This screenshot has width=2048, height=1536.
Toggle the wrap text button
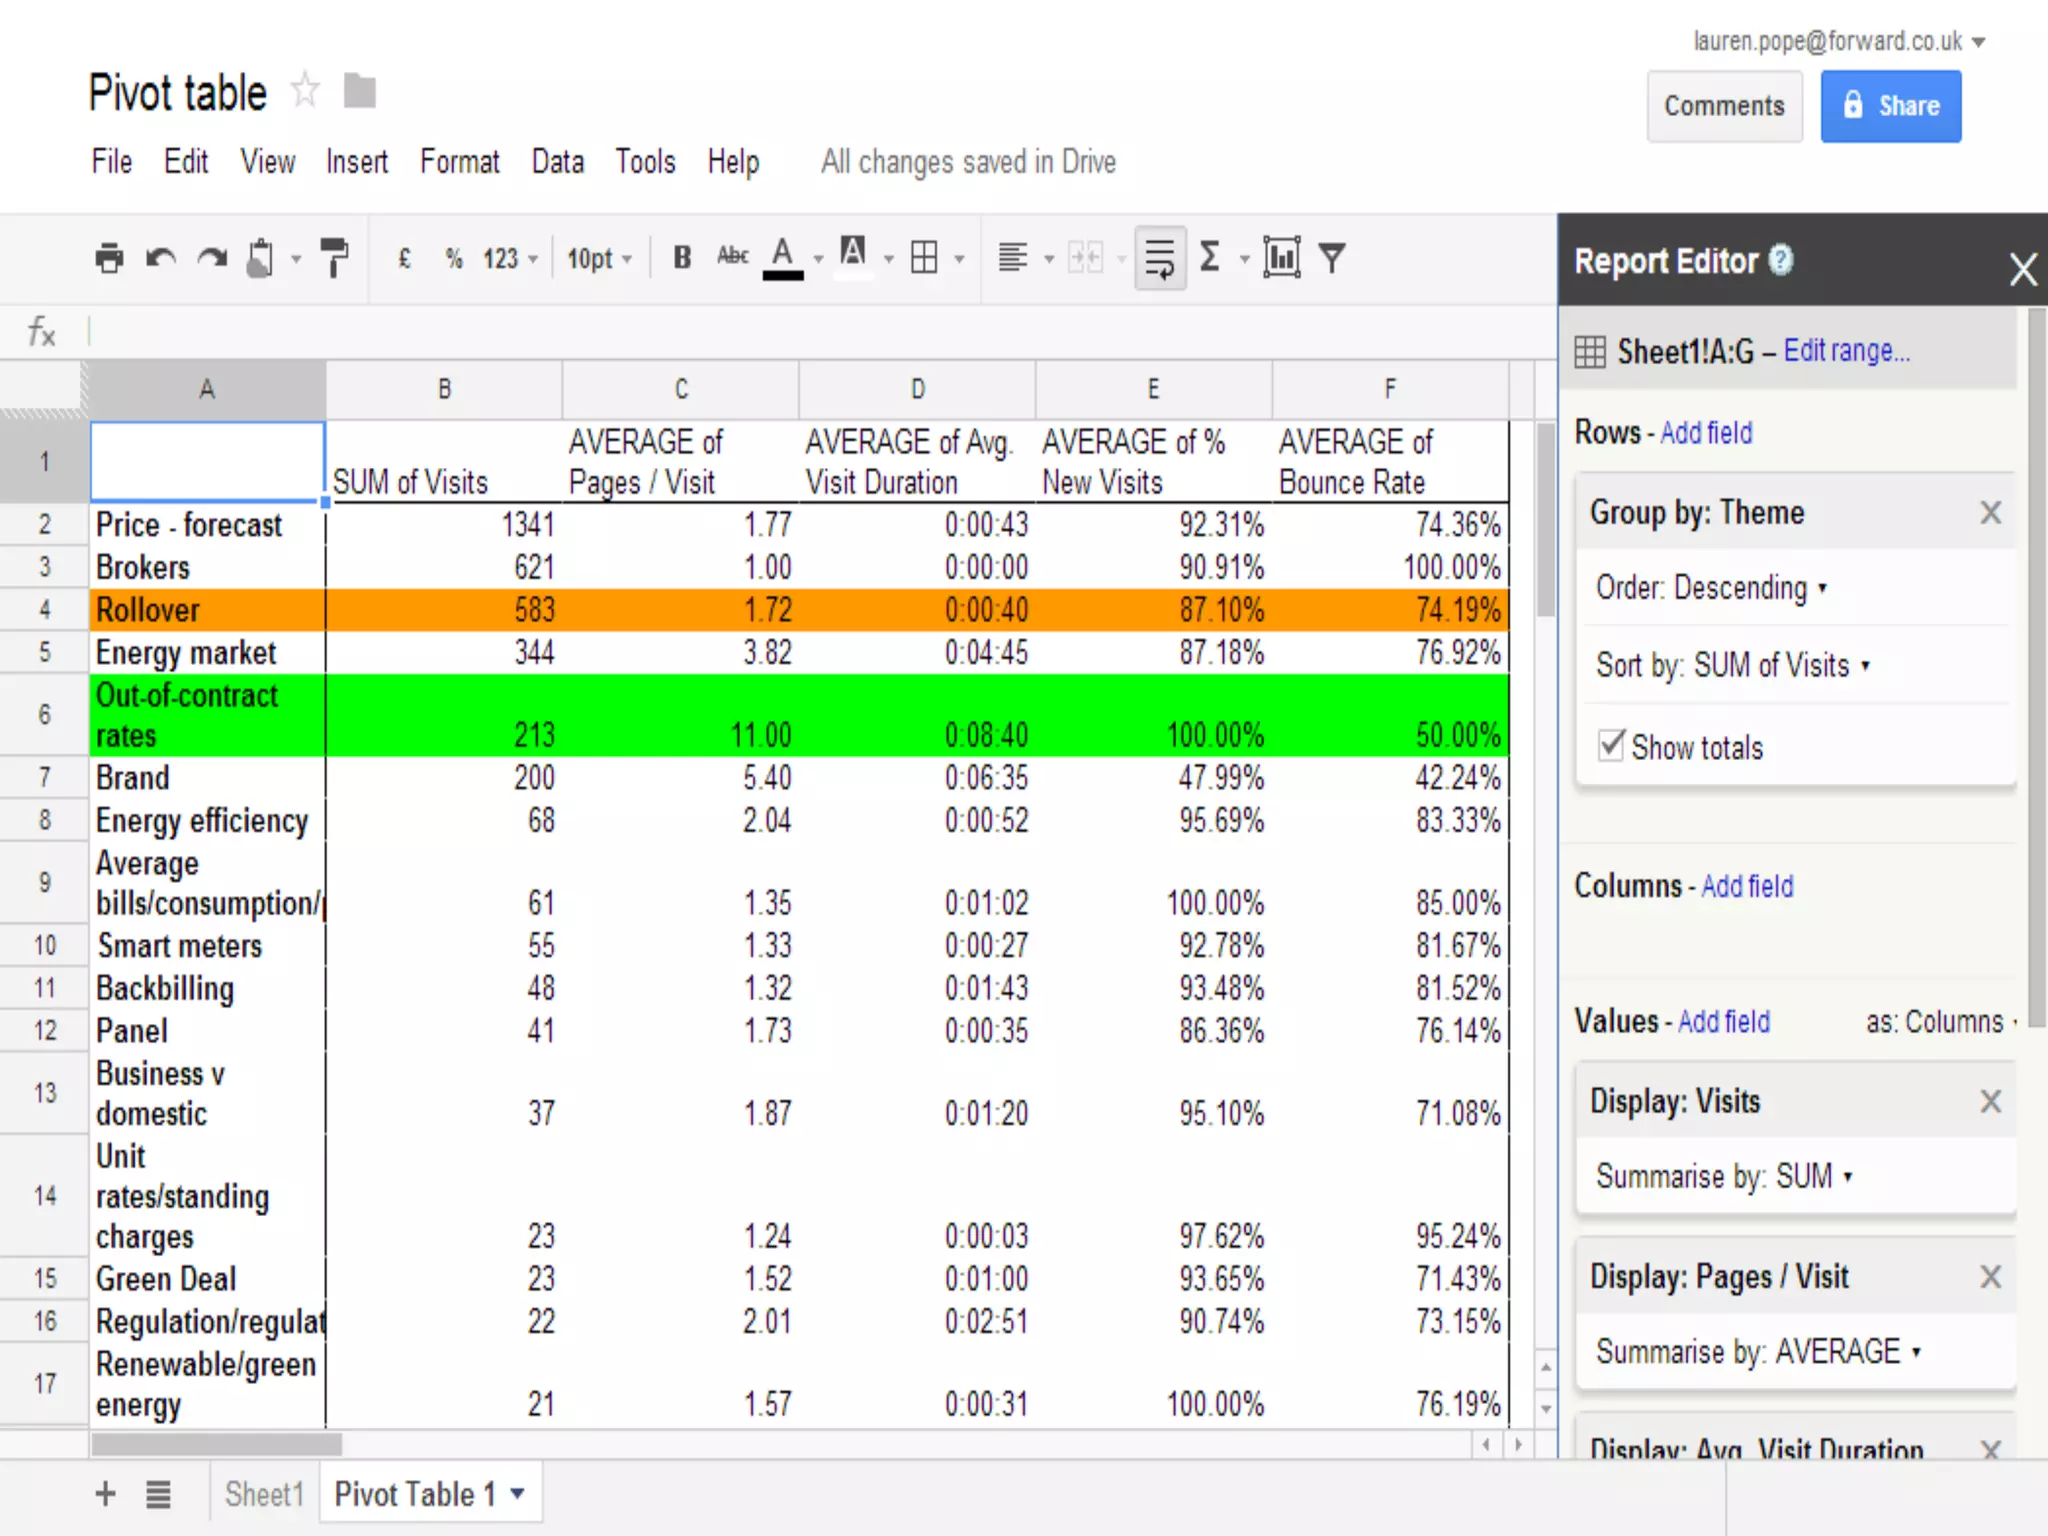pyautogui.click(x=1160, y=258)
